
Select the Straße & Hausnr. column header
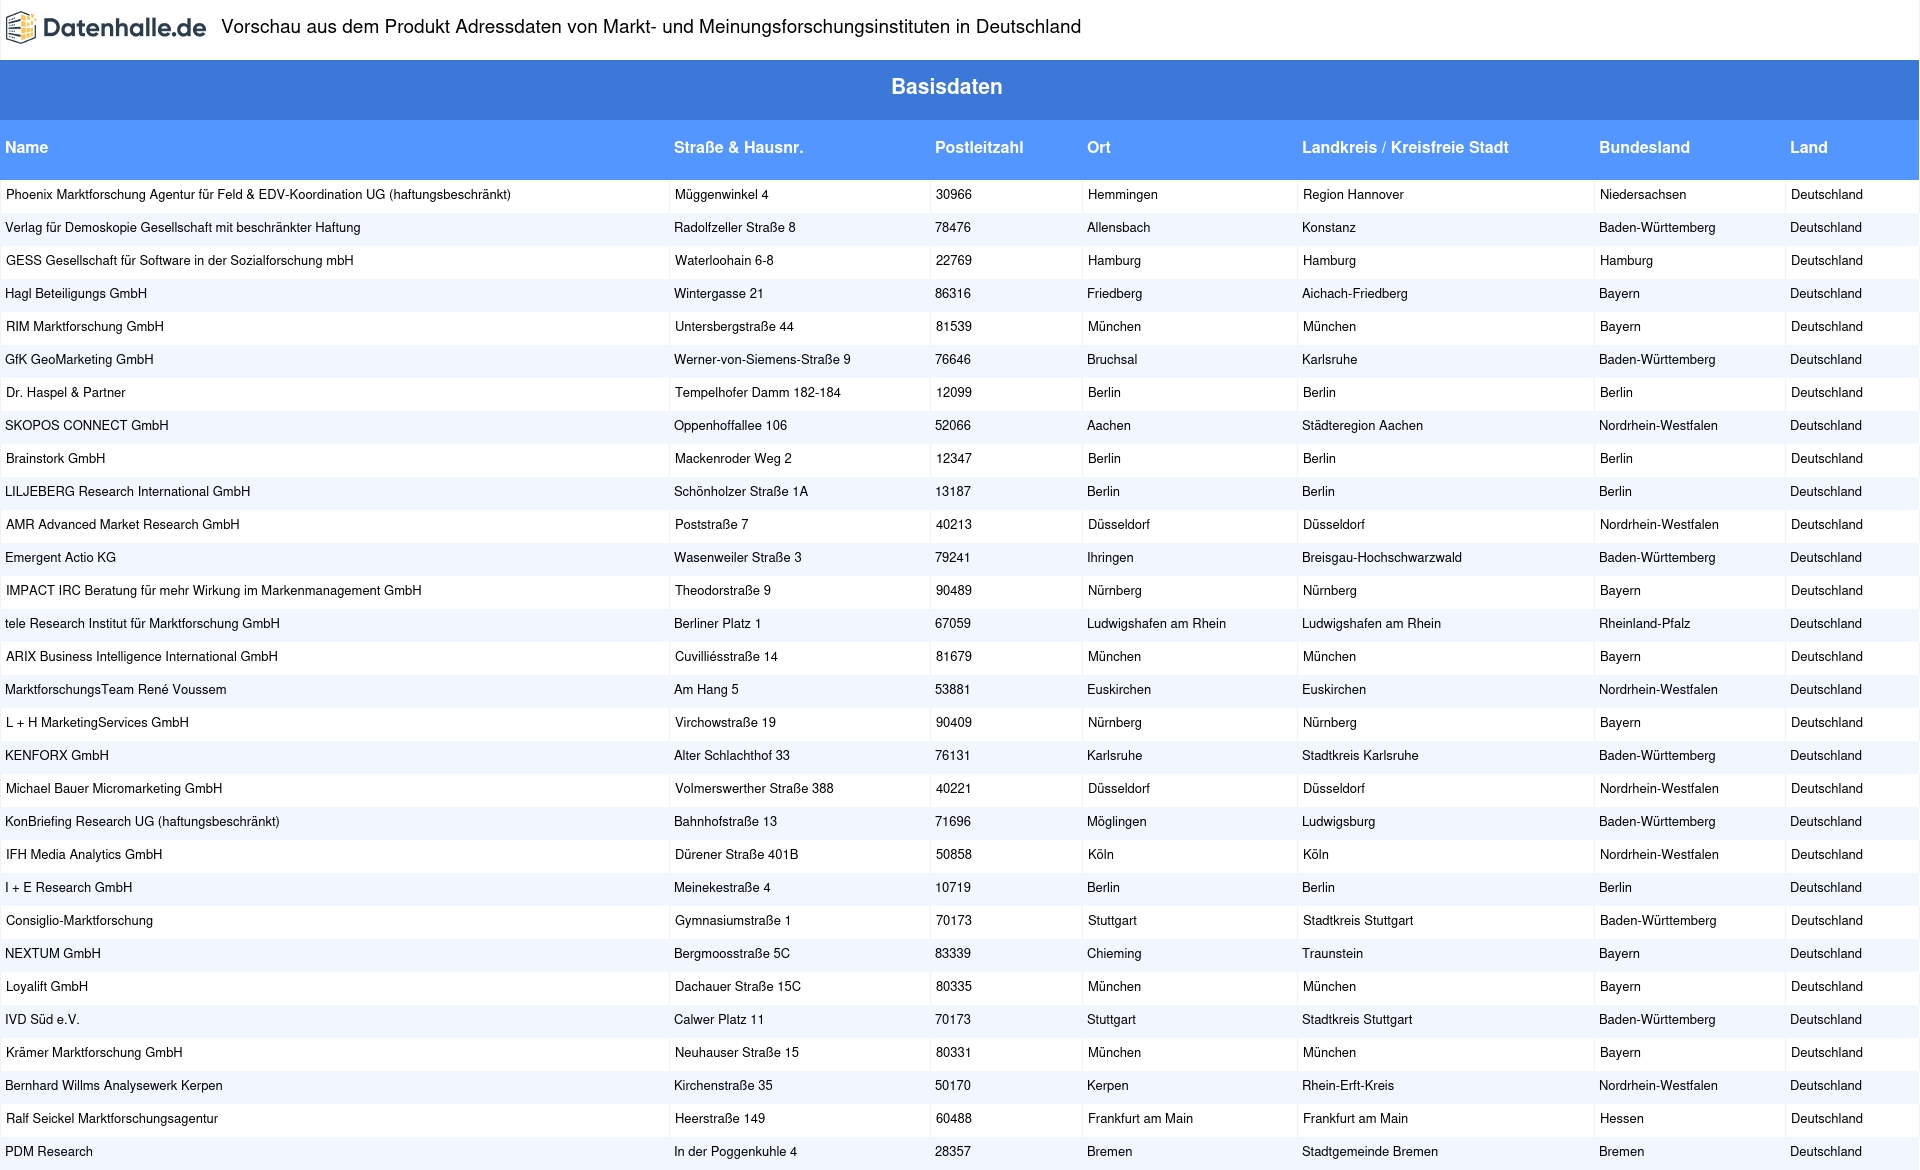(x=739, y=148)
